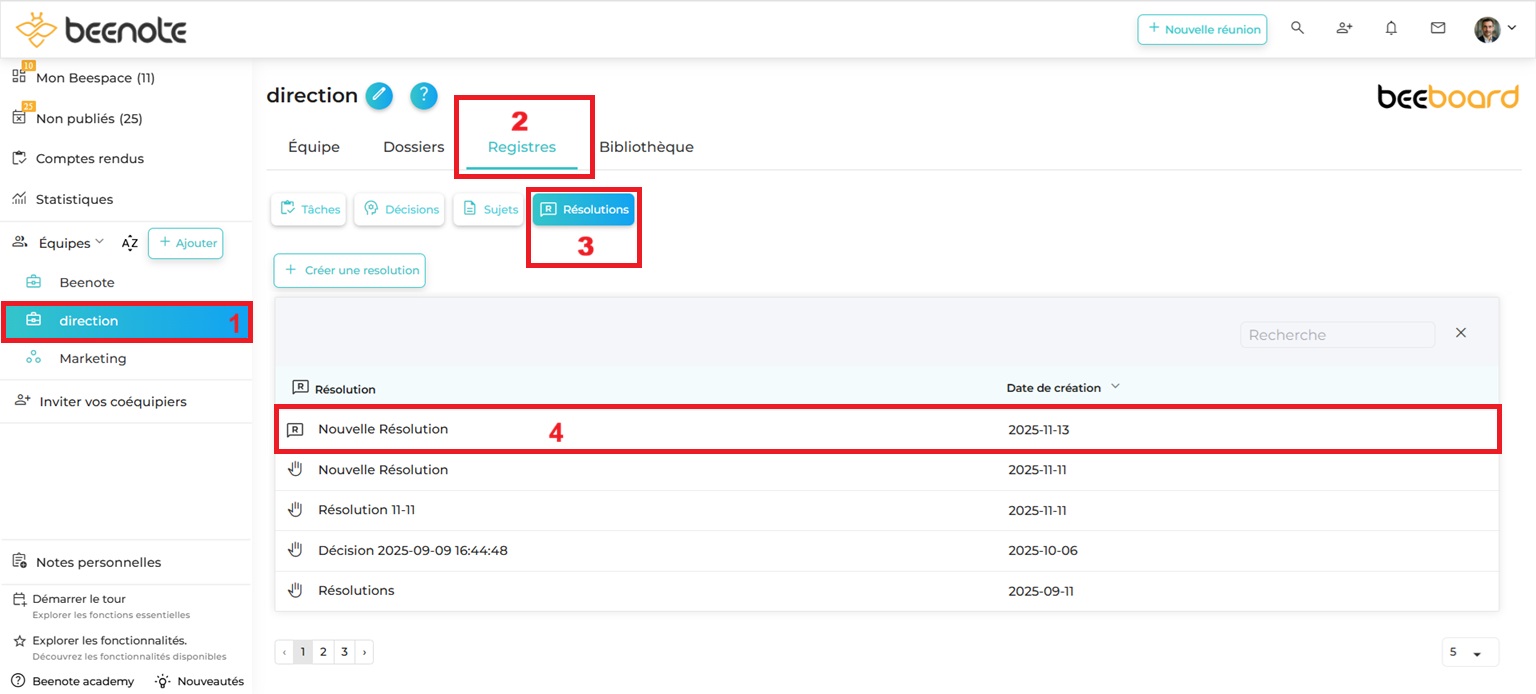
Task: Open the help question mark icon
Action: pos(424,96)
